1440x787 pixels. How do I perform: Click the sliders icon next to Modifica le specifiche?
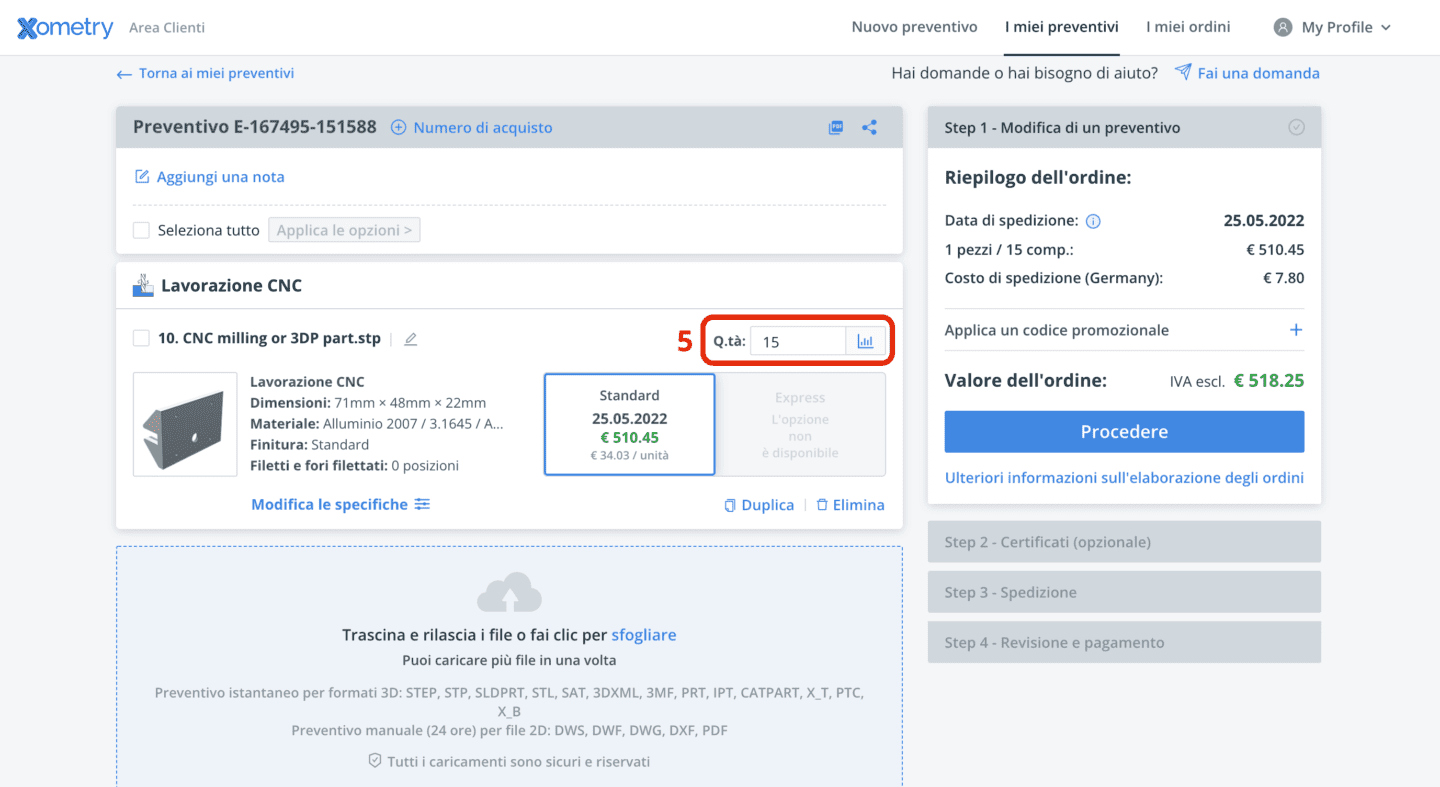click(x=423, y=504)
